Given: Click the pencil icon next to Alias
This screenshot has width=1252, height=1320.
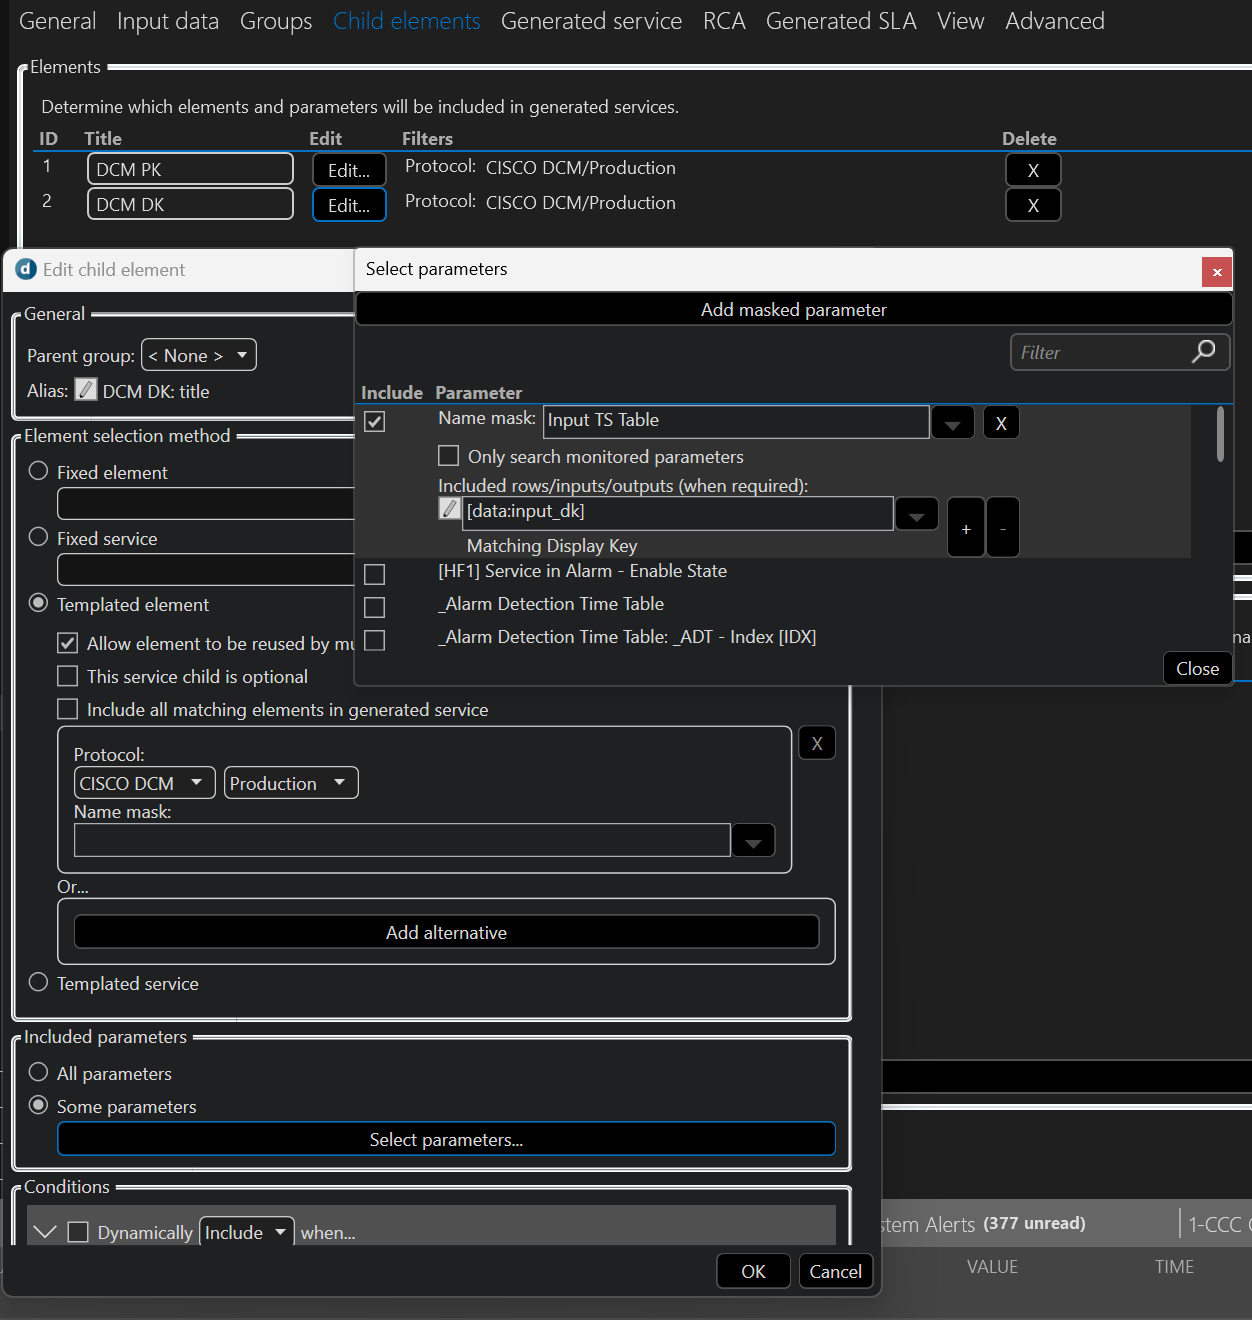Looking at the screenshot, I should (x=86, y=390).
